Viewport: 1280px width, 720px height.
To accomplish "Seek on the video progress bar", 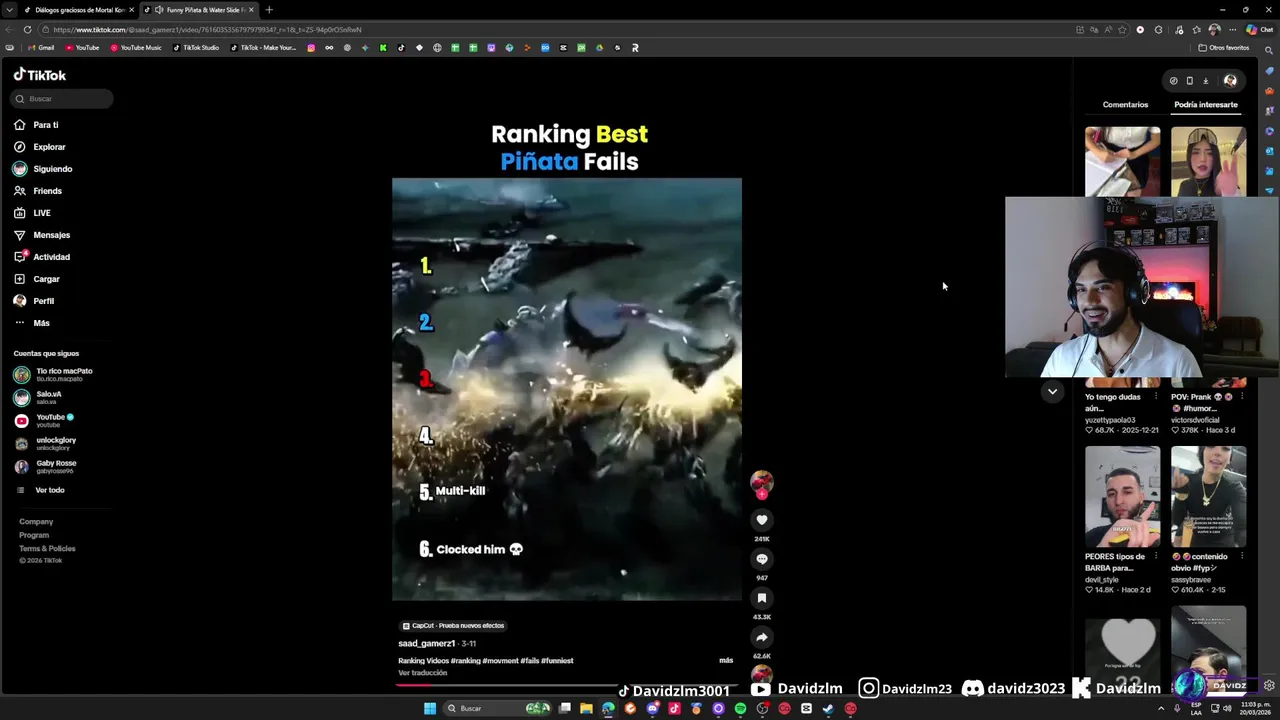I will [567, 685].
